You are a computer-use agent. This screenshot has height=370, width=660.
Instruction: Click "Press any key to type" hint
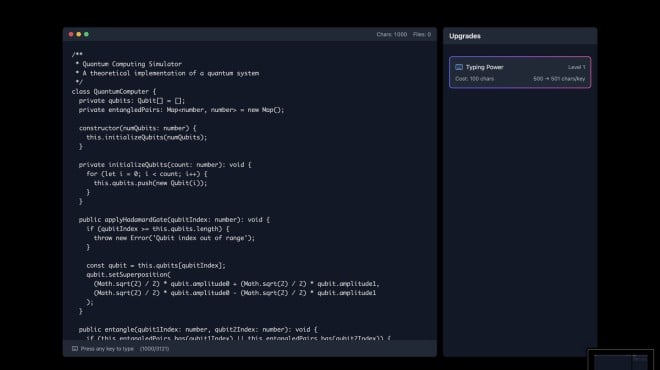(x=107, y=349)
